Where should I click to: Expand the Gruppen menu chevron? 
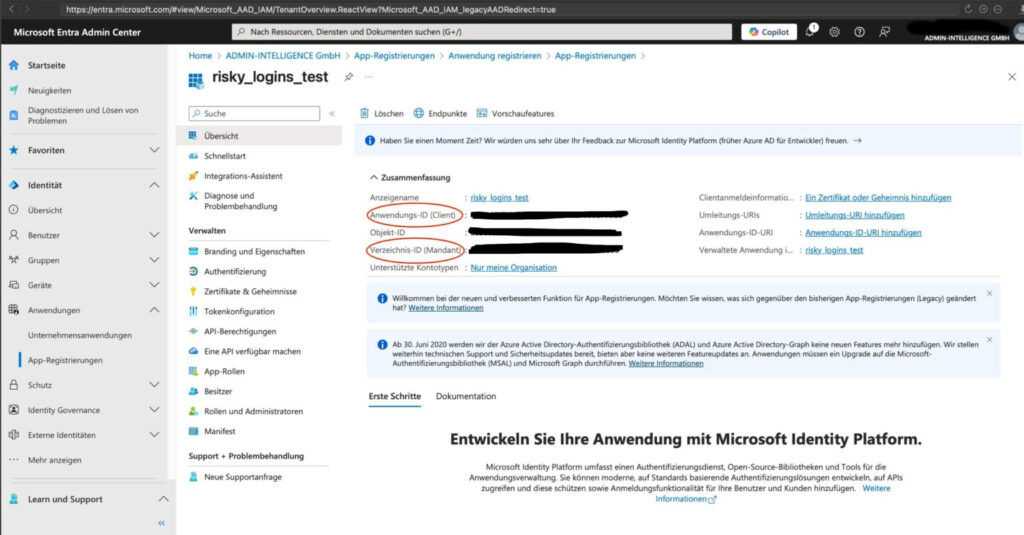tap(154, 260)
